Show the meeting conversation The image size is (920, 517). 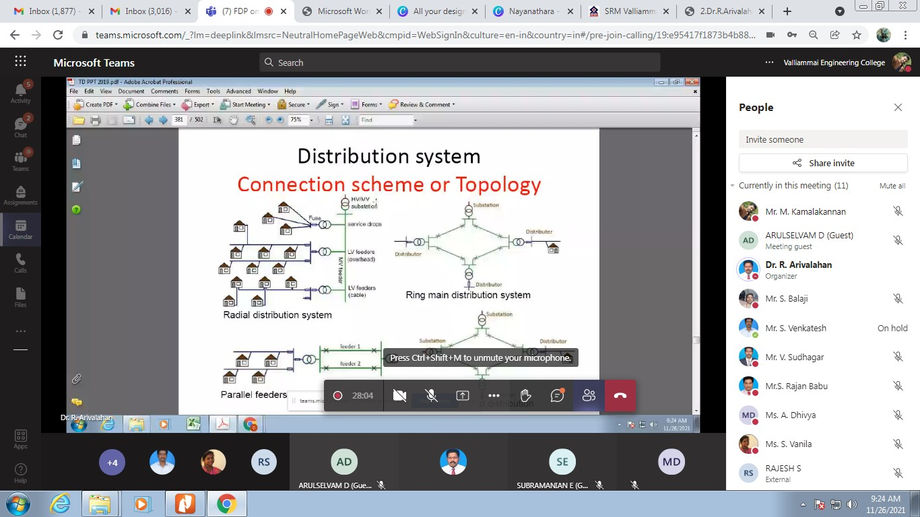pyautogui.click(x=557, y=396)
